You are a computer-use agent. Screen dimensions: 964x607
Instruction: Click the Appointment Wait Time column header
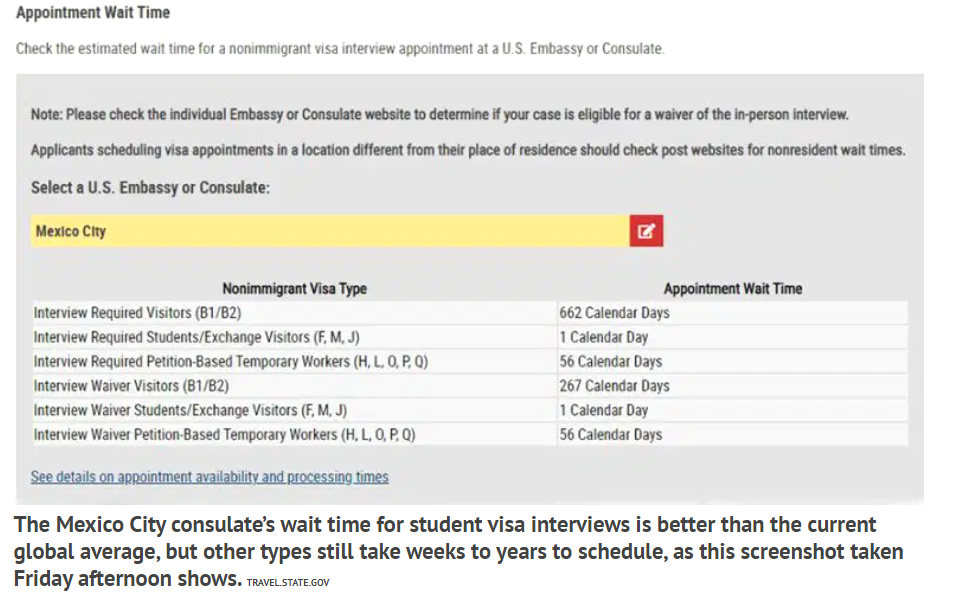point(732,288)
